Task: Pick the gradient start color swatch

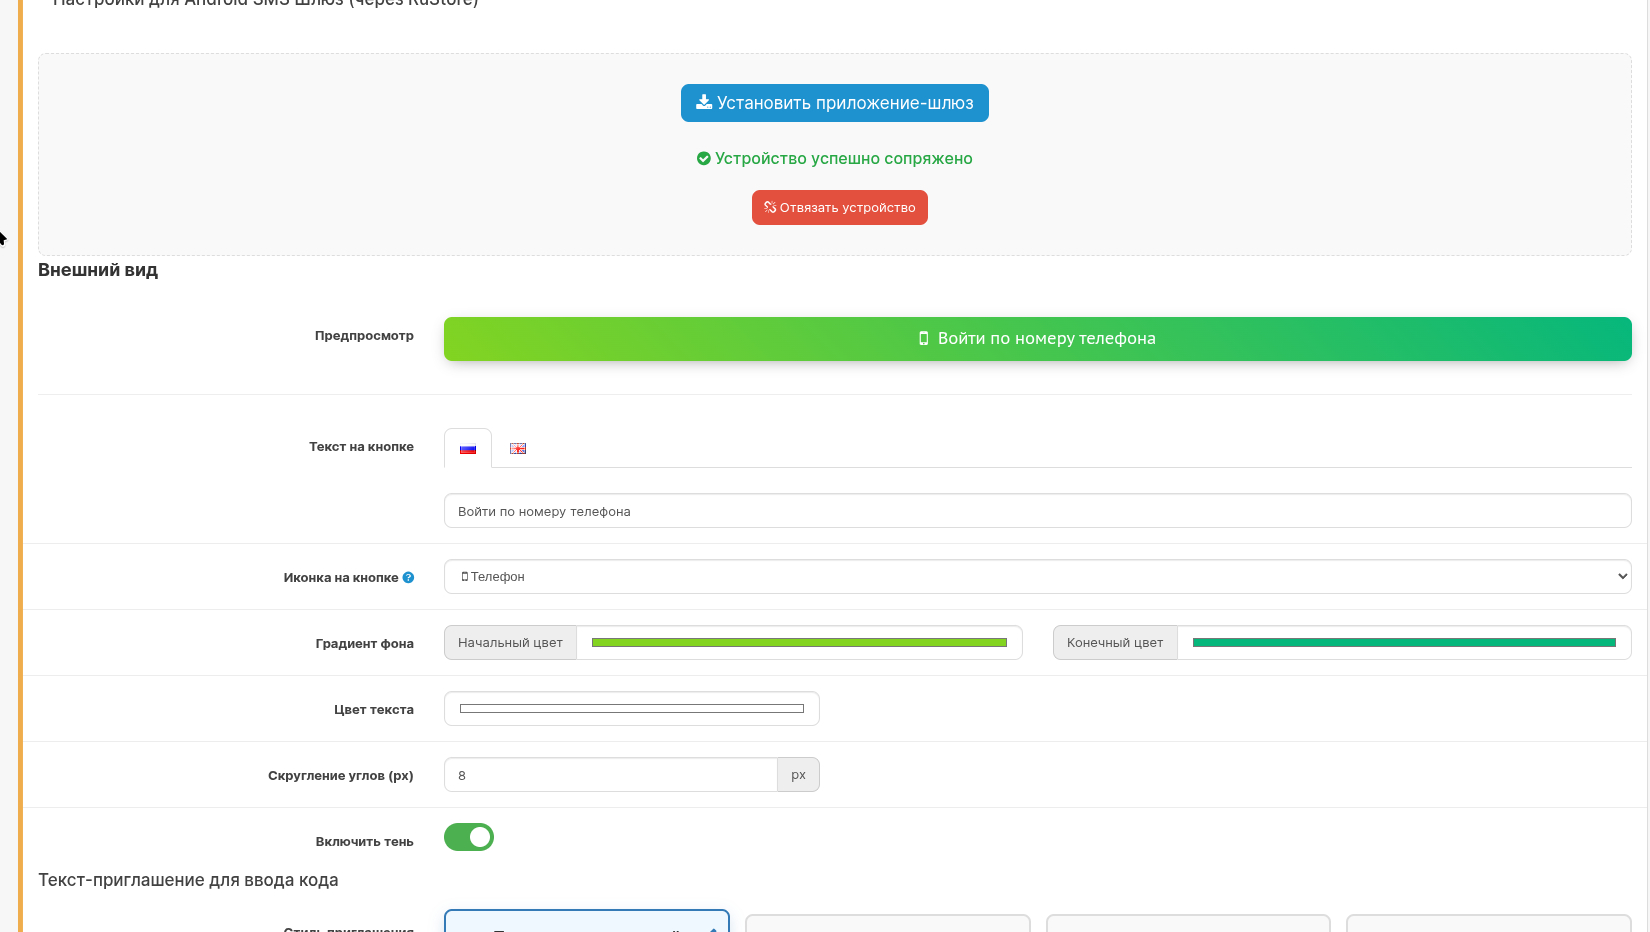Action: (x=799, y=643)
